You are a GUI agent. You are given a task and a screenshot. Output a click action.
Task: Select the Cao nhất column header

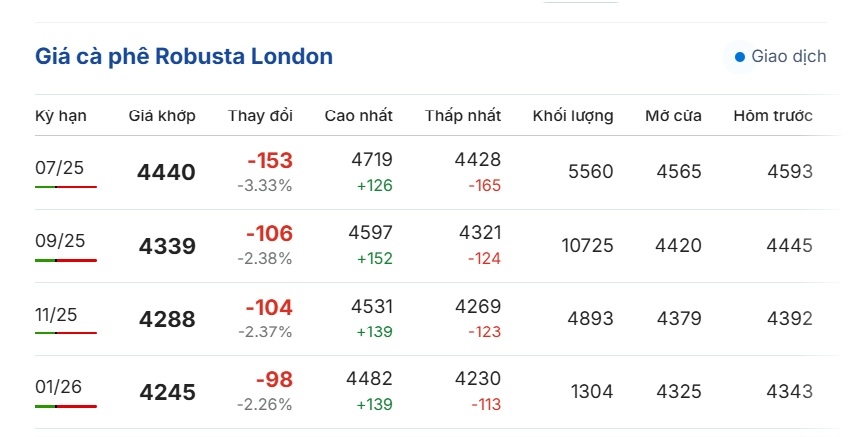point(358,116)
